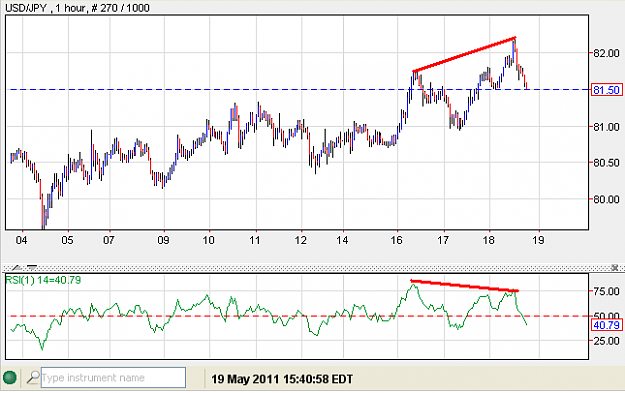Select the red trendline on RSI panel
The height and width of the screenshot is (393, 625).
pos(465,286)
